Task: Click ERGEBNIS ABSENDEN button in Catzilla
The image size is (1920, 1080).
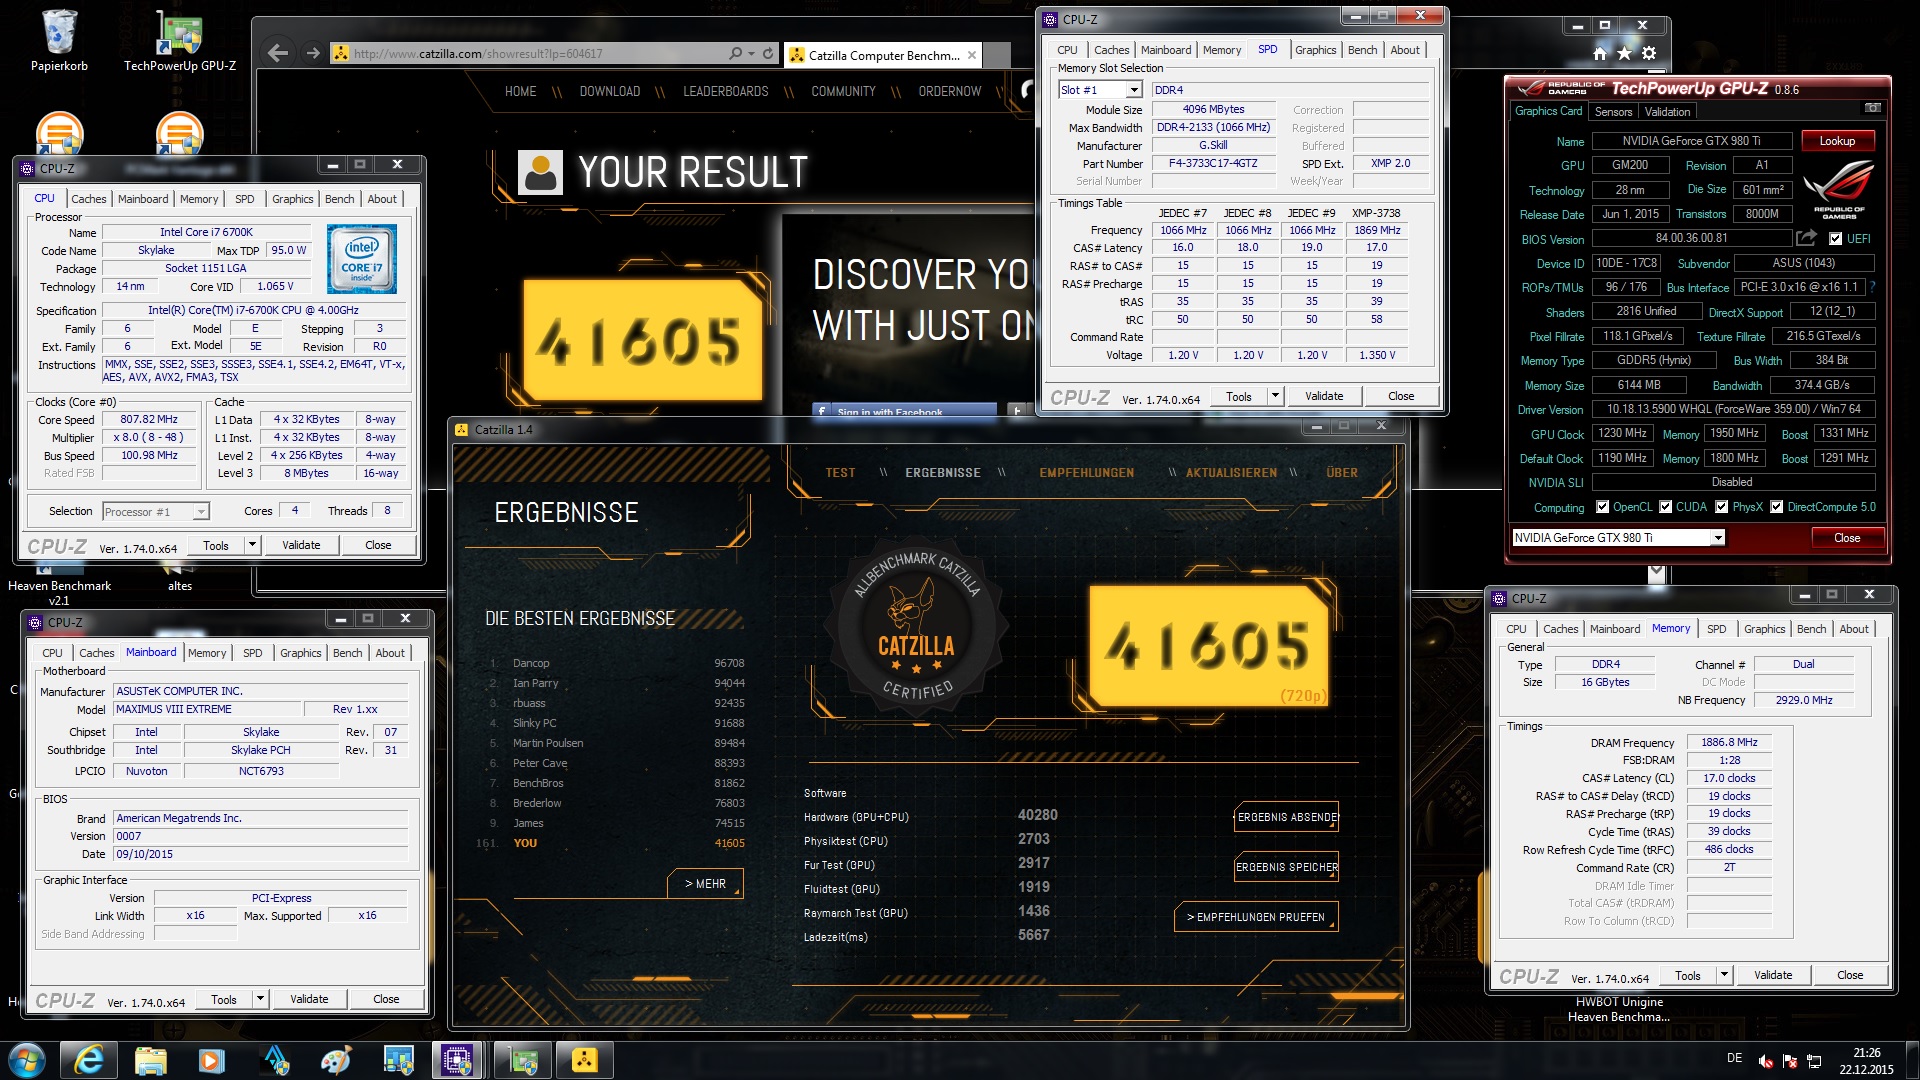Action: 1287,817
